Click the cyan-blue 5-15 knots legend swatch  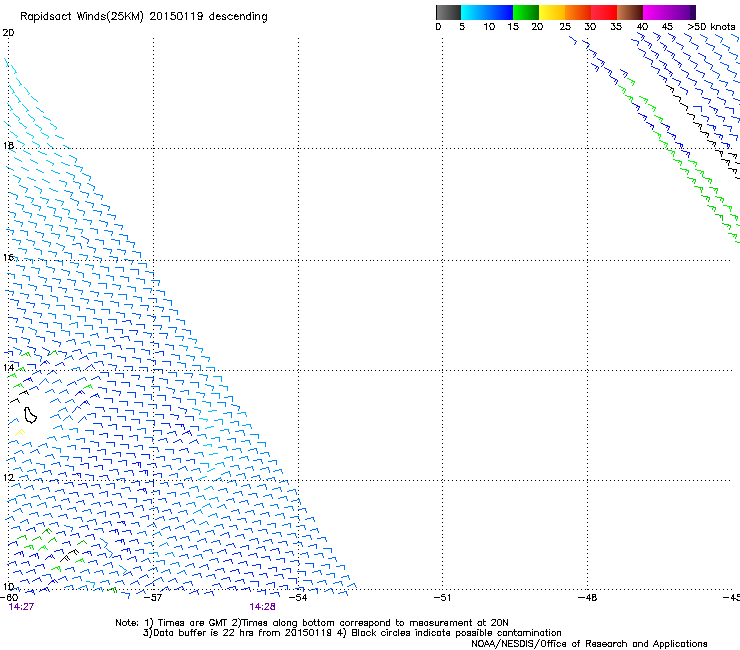tap(487, 12)
